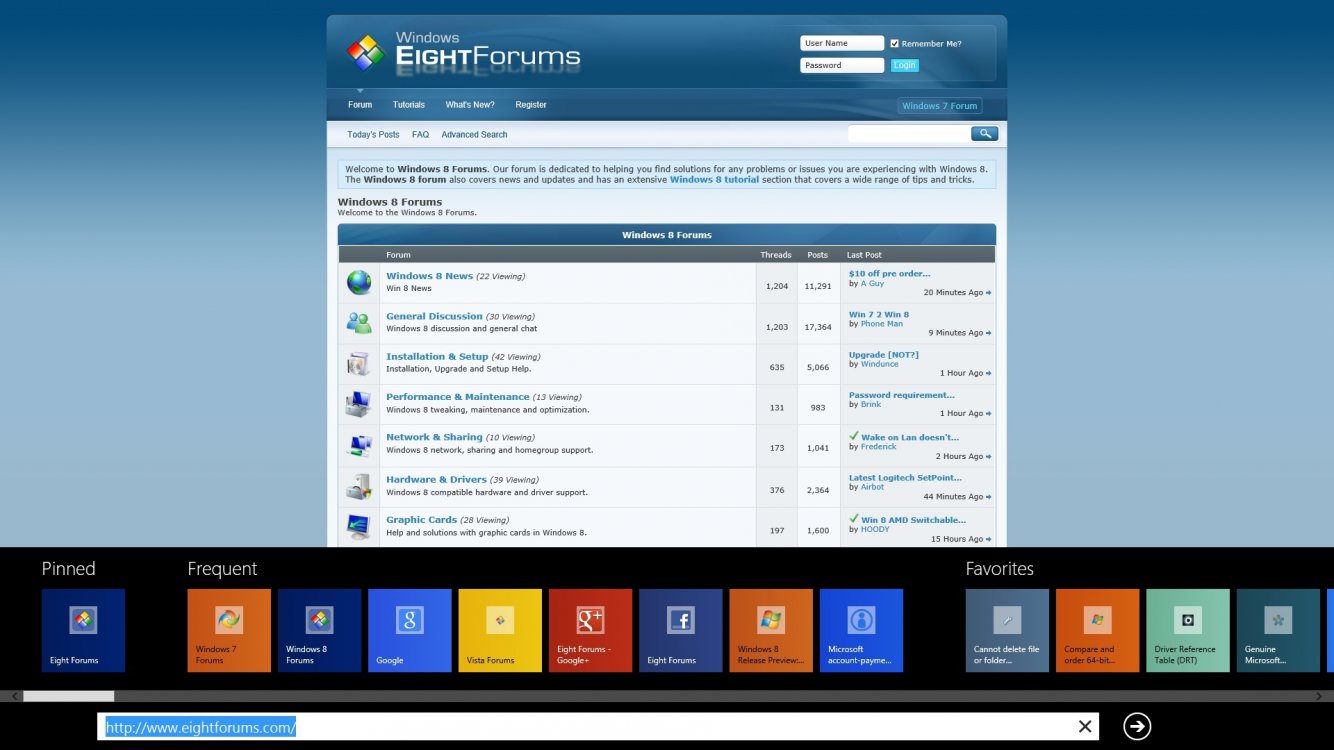This screenshot has height=750, width=1334.
Task: Open the Google frequent tile
Action: (x=409, y=630)
